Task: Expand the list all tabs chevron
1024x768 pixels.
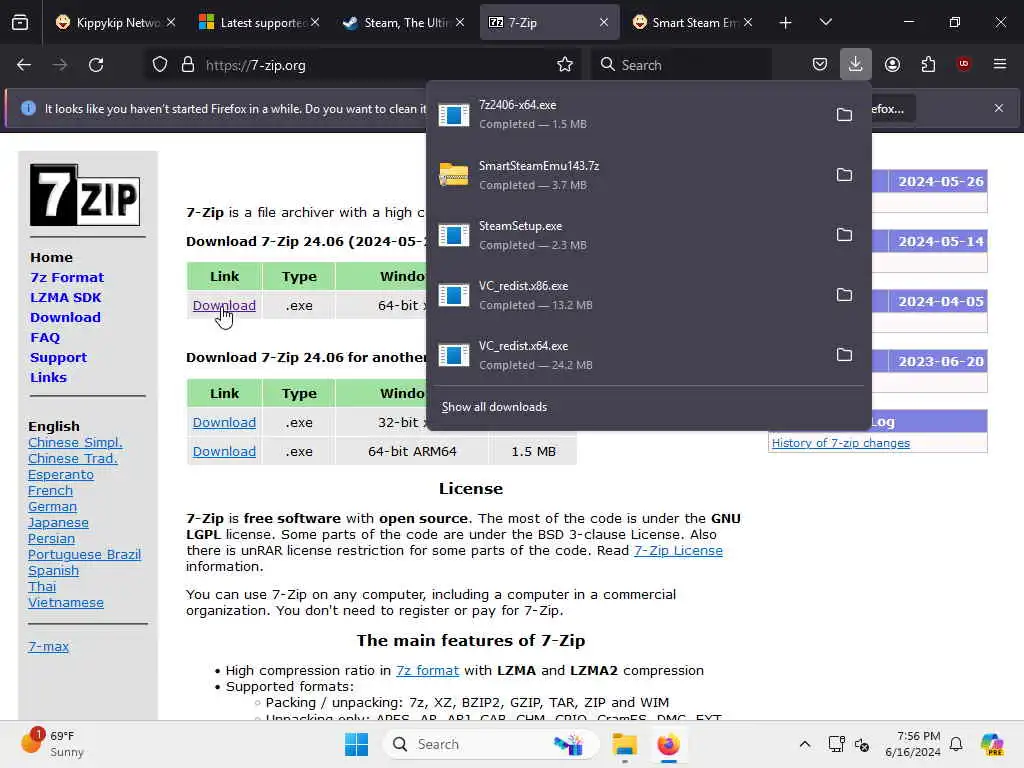Action: coord(825,22)
